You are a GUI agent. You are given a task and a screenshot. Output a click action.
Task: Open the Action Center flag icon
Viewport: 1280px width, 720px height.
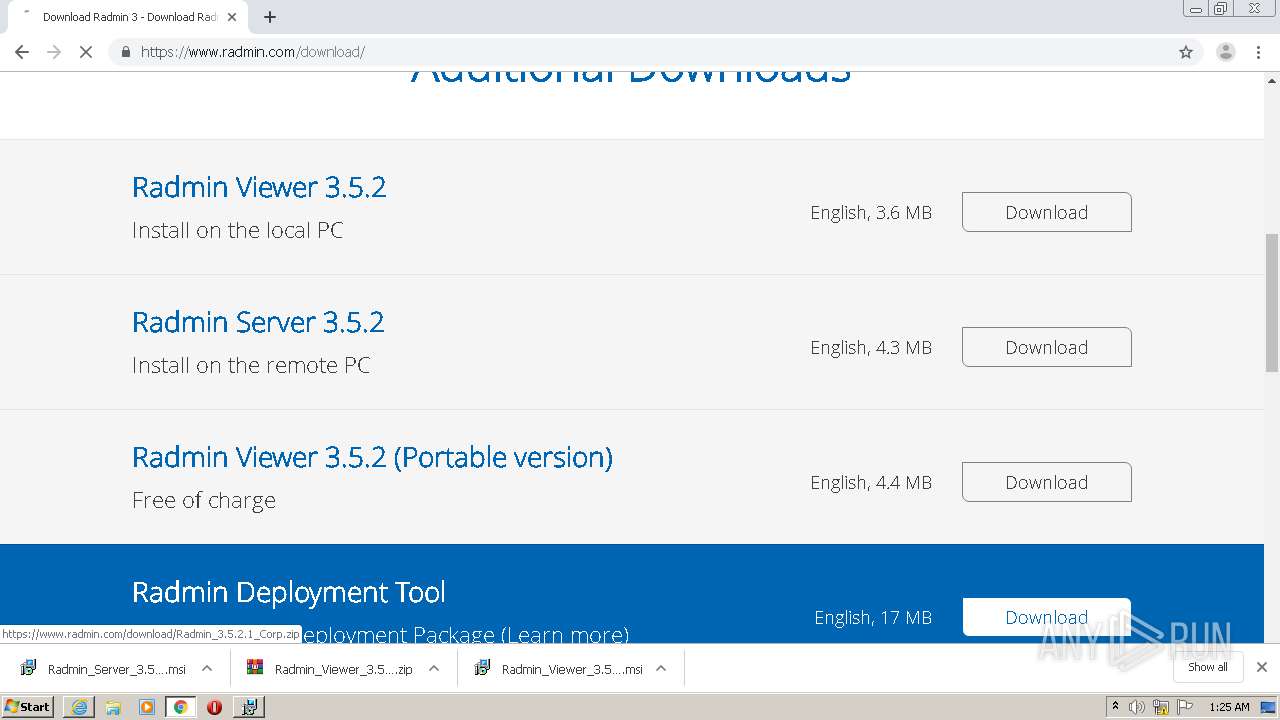pyautogui.click(x=1185, y=707)
